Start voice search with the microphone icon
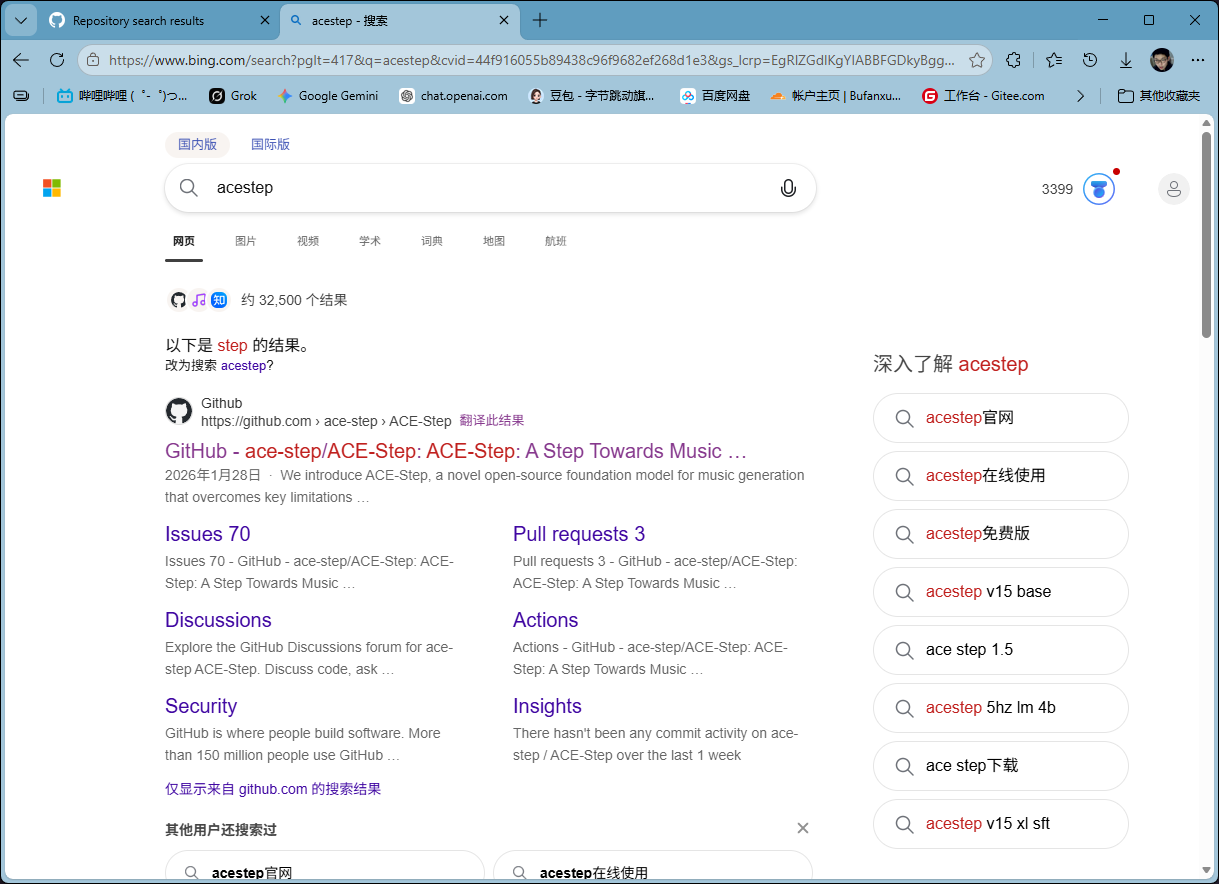1219x884 pixels. click(x=788, y=188)
